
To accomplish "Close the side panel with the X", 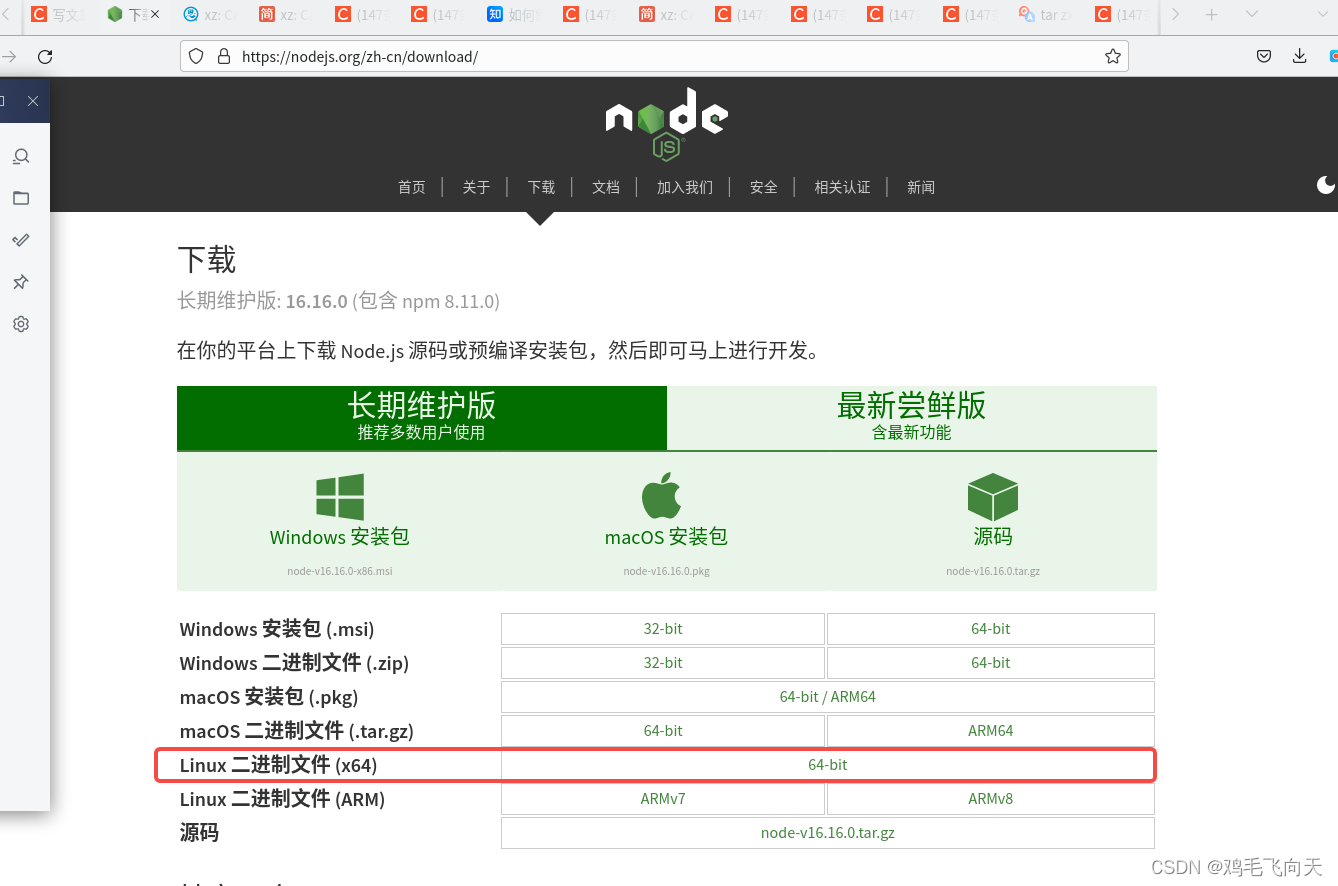I will coord(33,101).
